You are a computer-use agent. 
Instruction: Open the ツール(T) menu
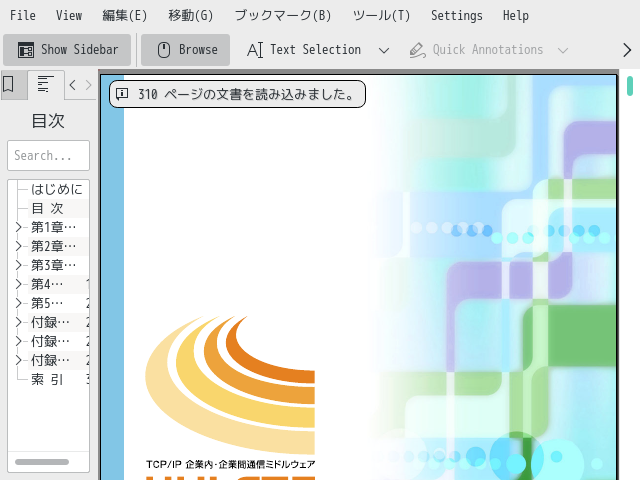[x=381, y=16]
